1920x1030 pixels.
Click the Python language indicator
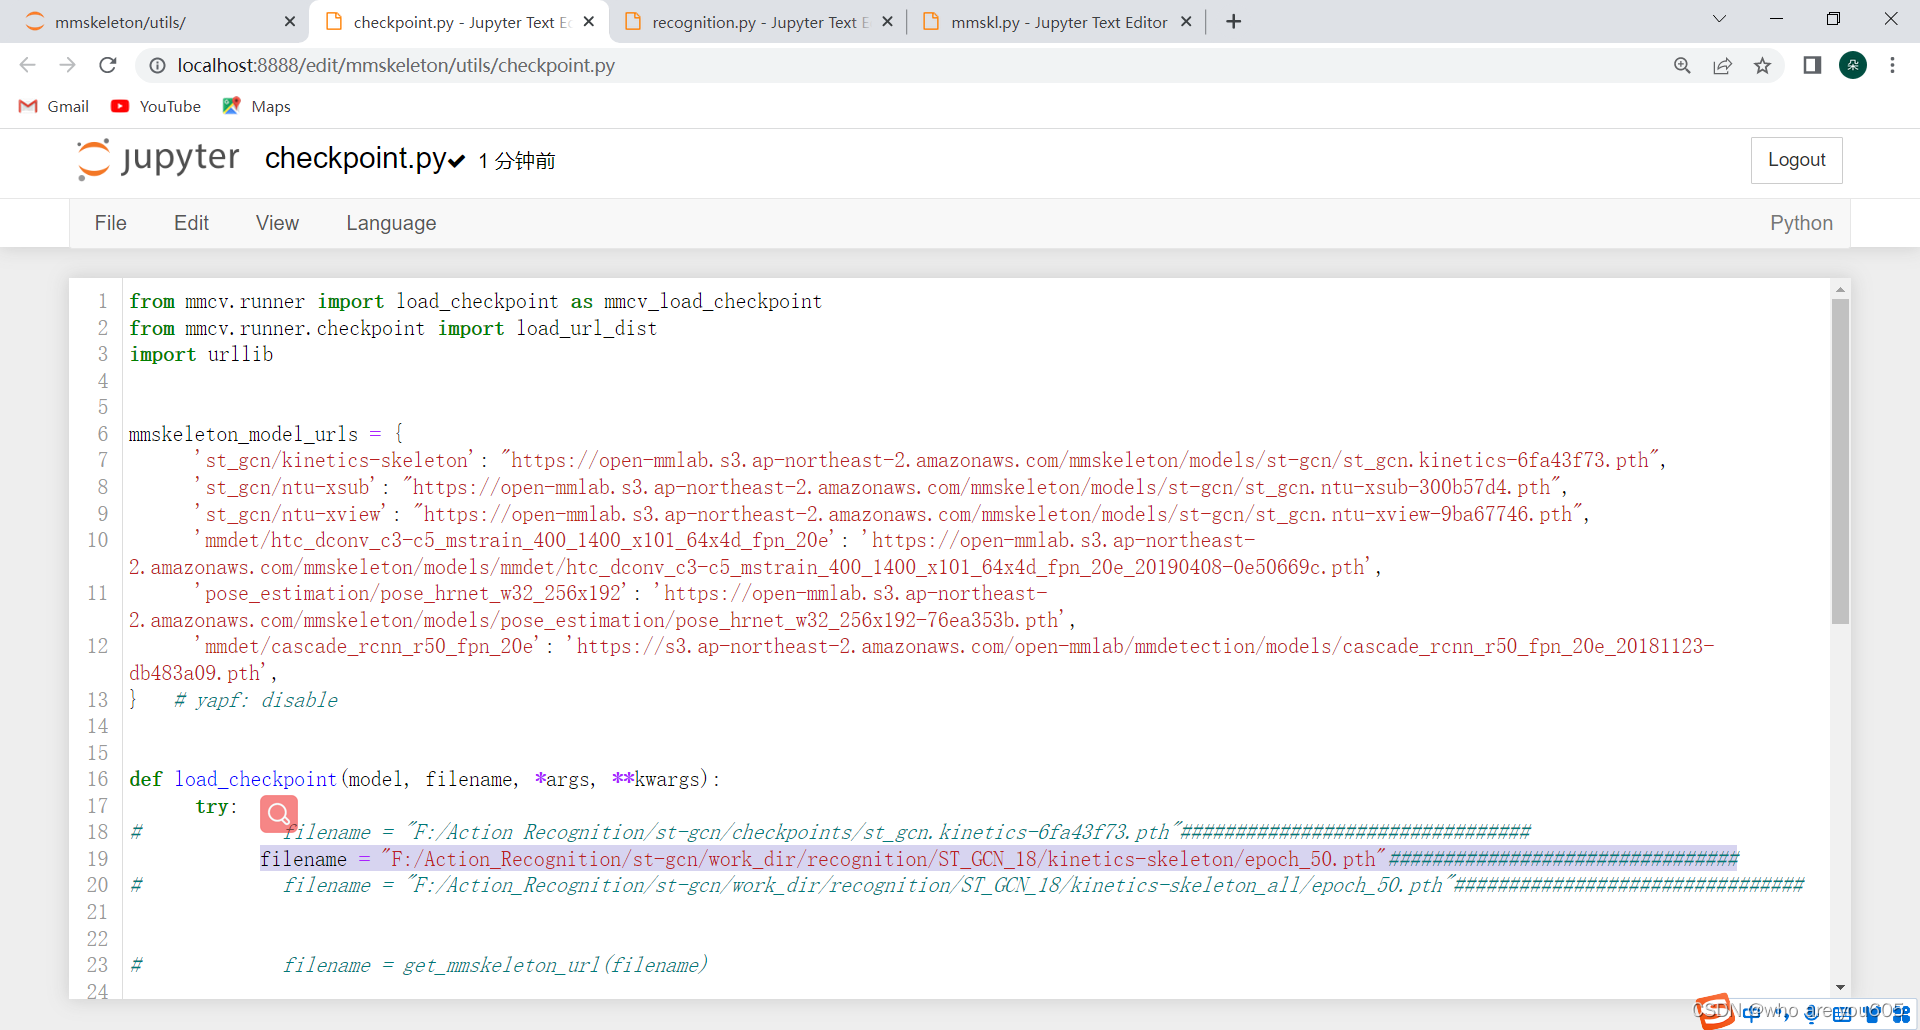pos(1801,223)
